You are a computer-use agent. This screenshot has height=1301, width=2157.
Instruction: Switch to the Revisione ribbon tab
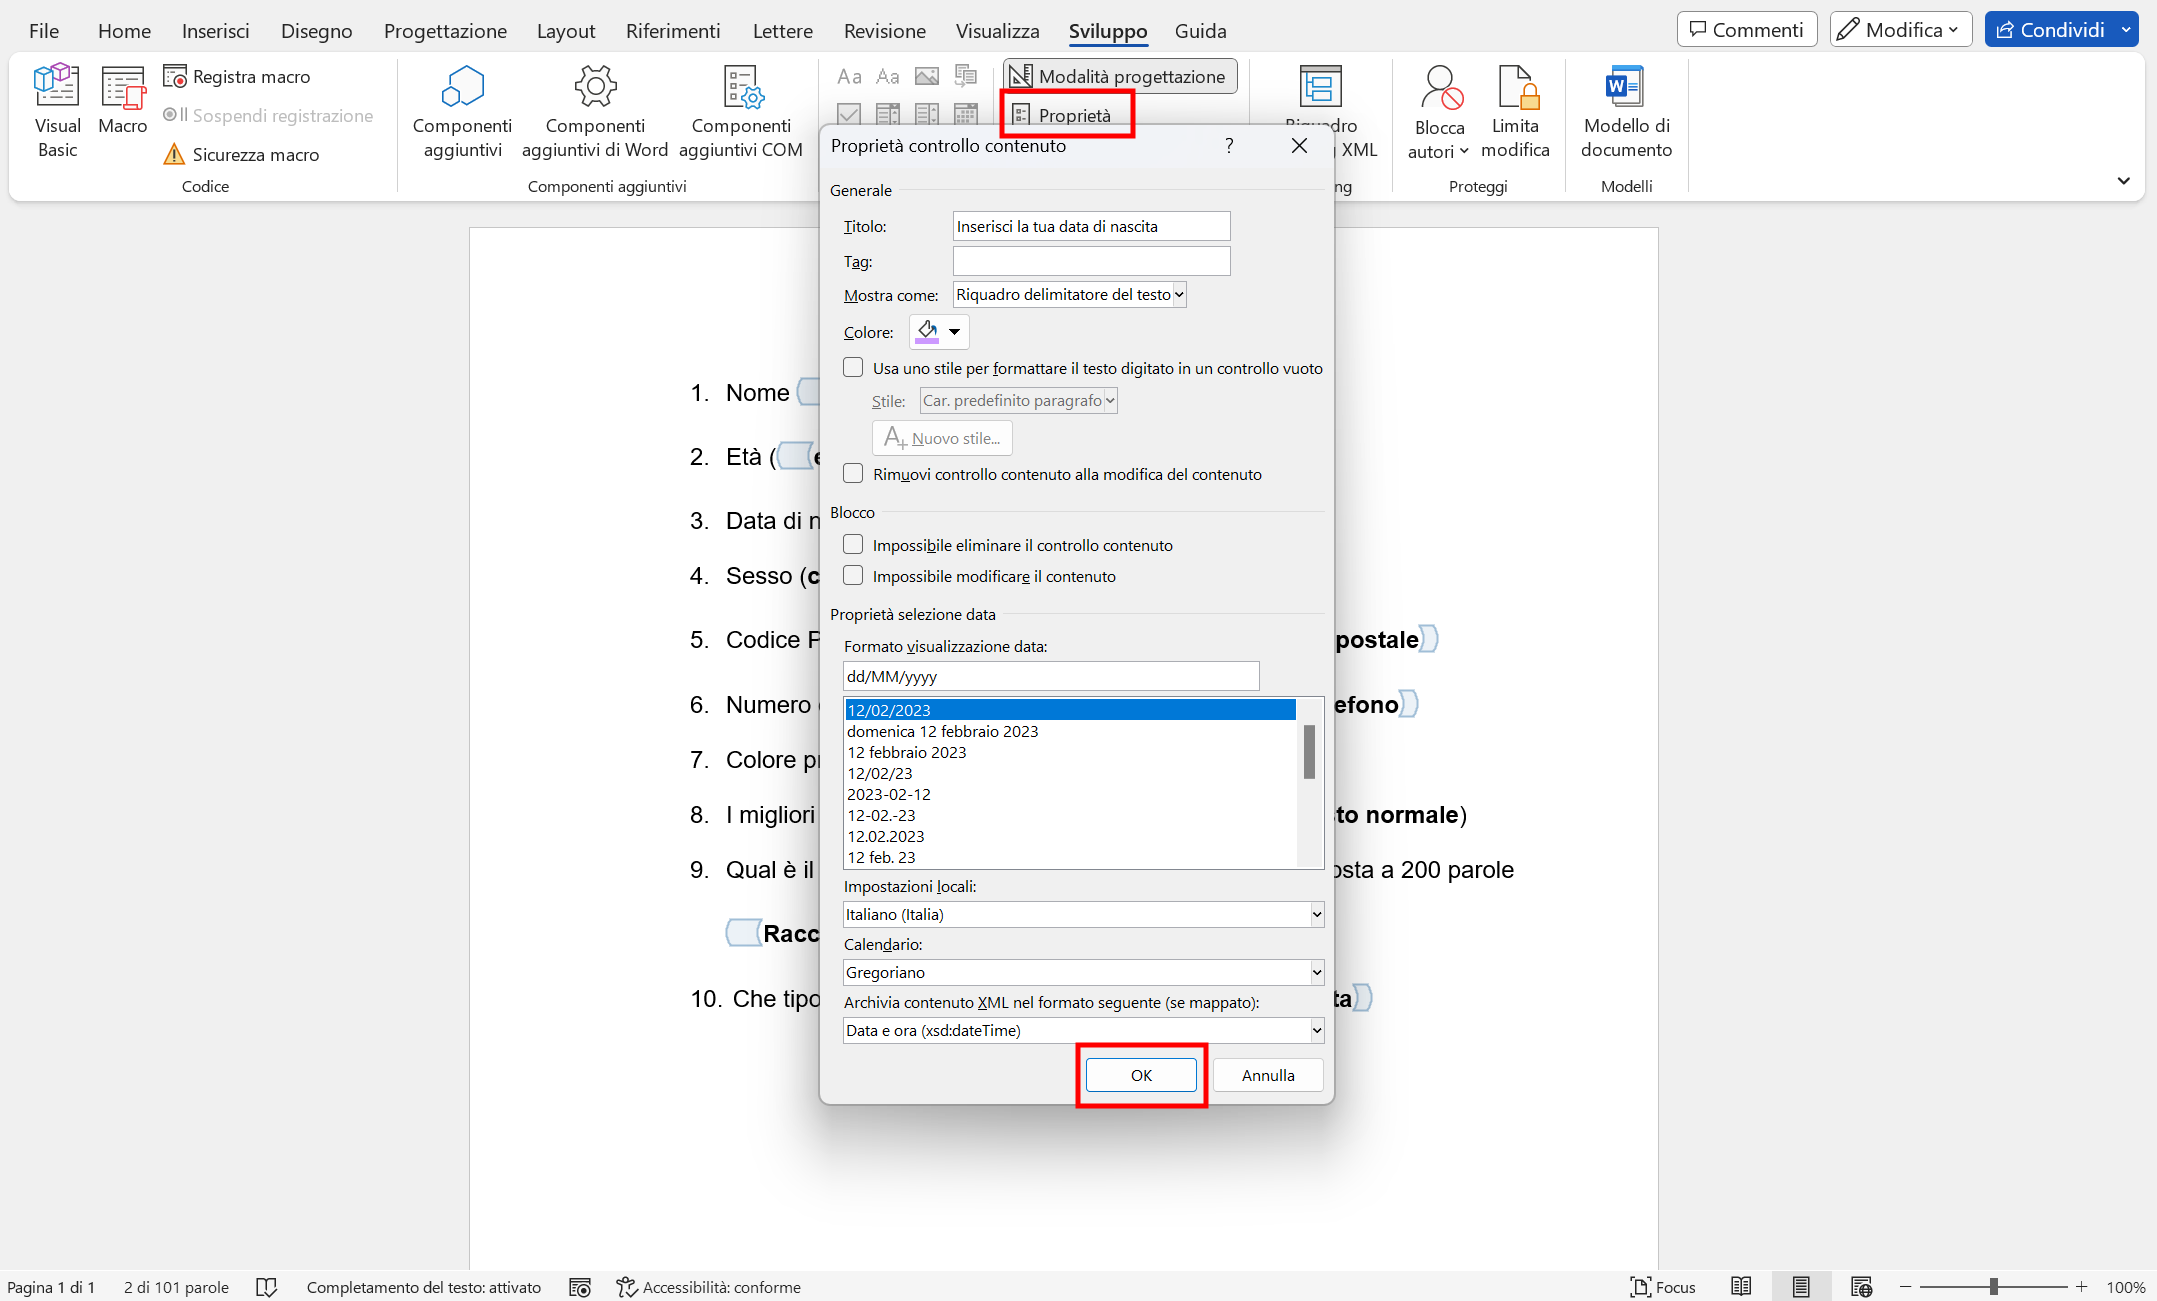(883, 30)
